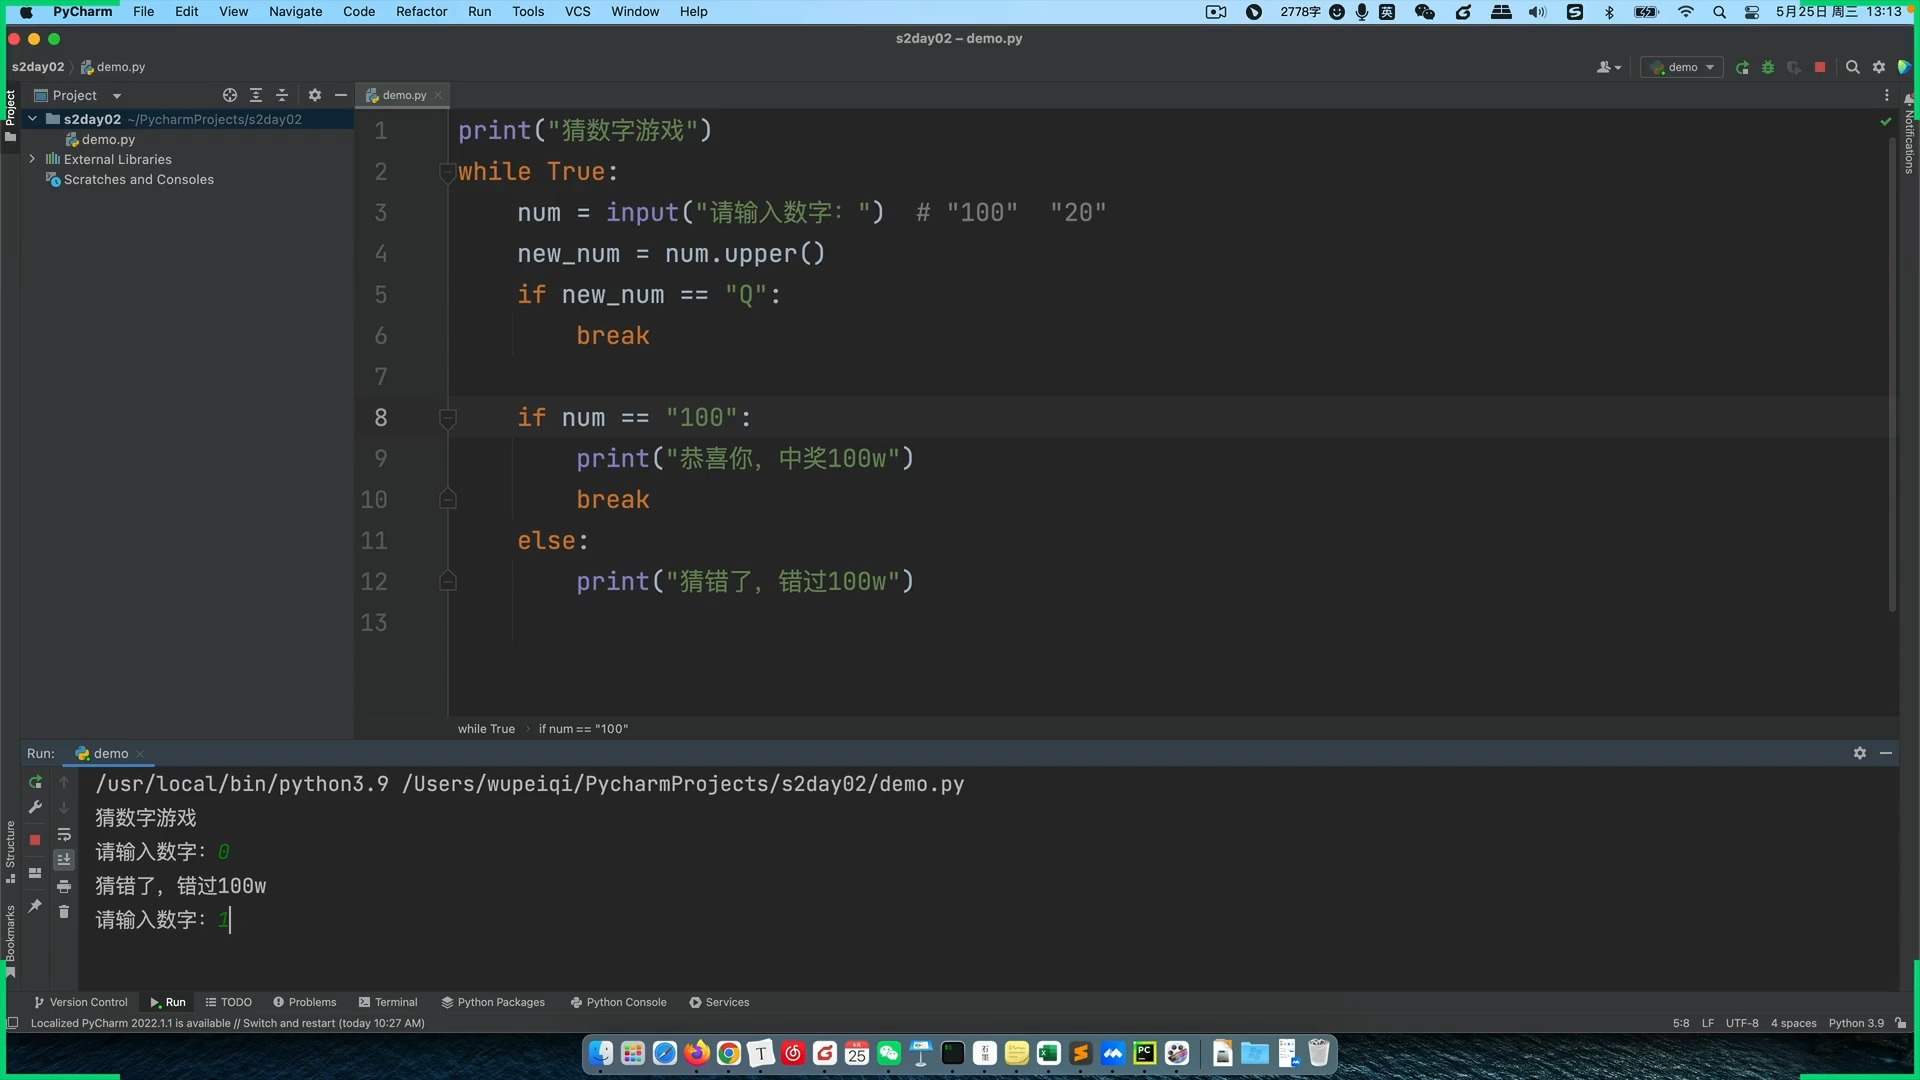Open Project panel gear options

tap(315, 95)
